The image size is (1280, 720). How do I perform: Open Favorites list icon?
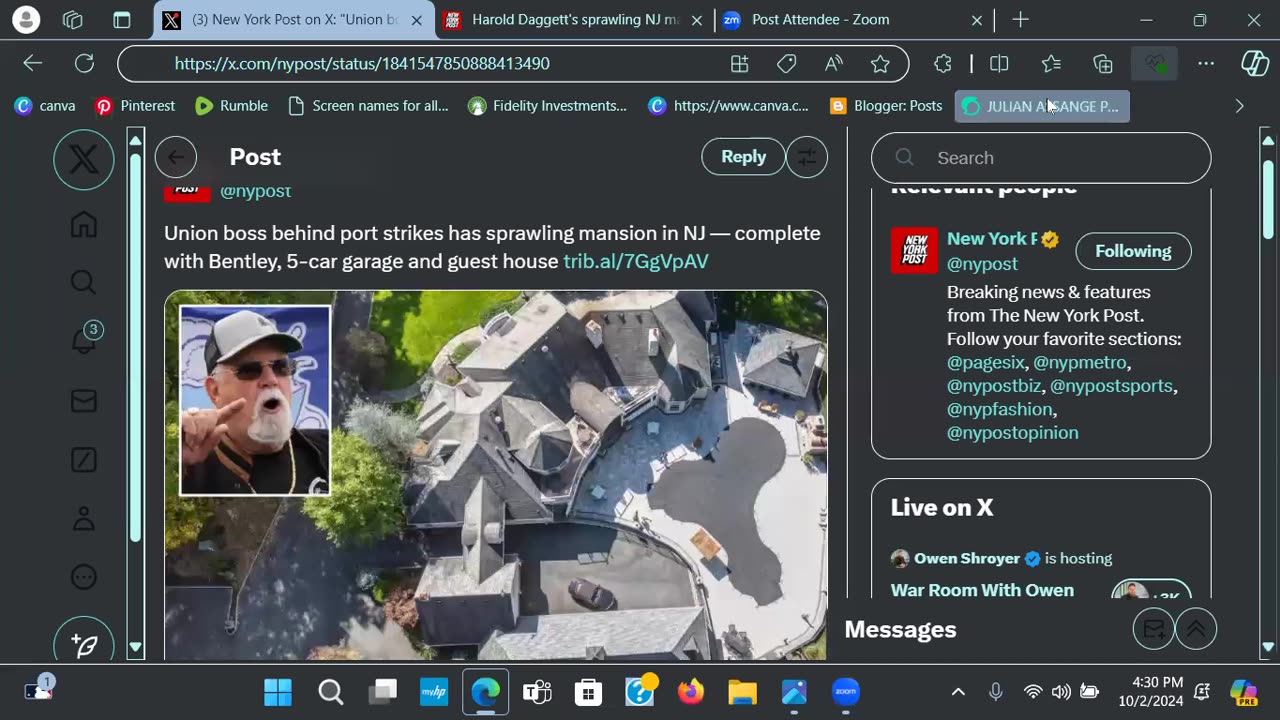pos(1051,64)
